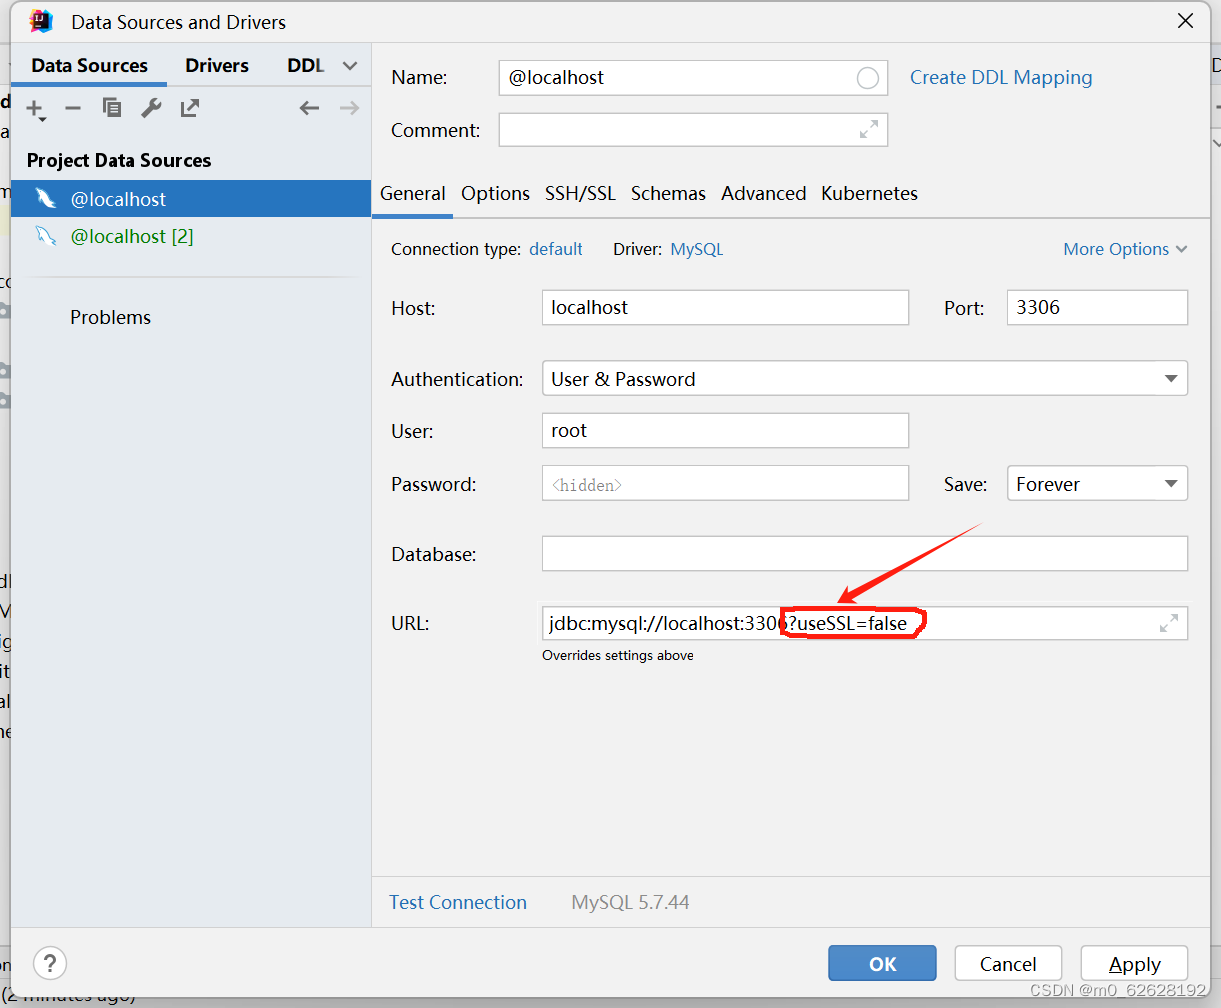Click the Apply button
Screen dimensions: 1221x1008
click(1135, 964)
